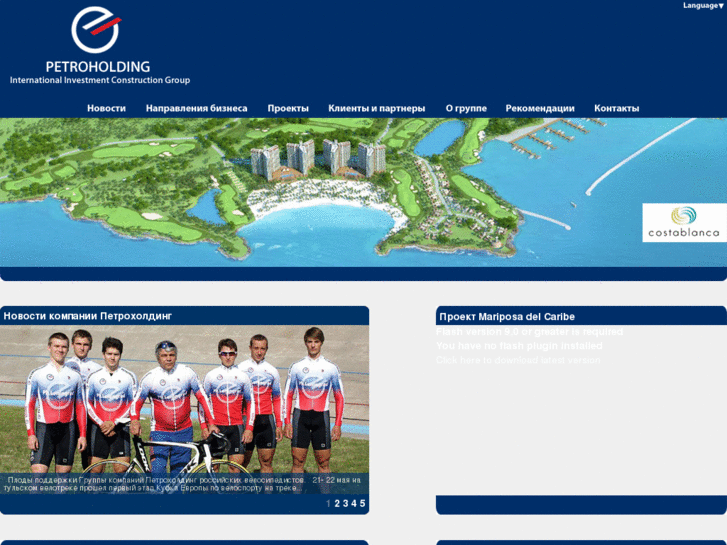Switch to news slide 4
This screenshot has height=545, width=727.
[x=354, y=503]
